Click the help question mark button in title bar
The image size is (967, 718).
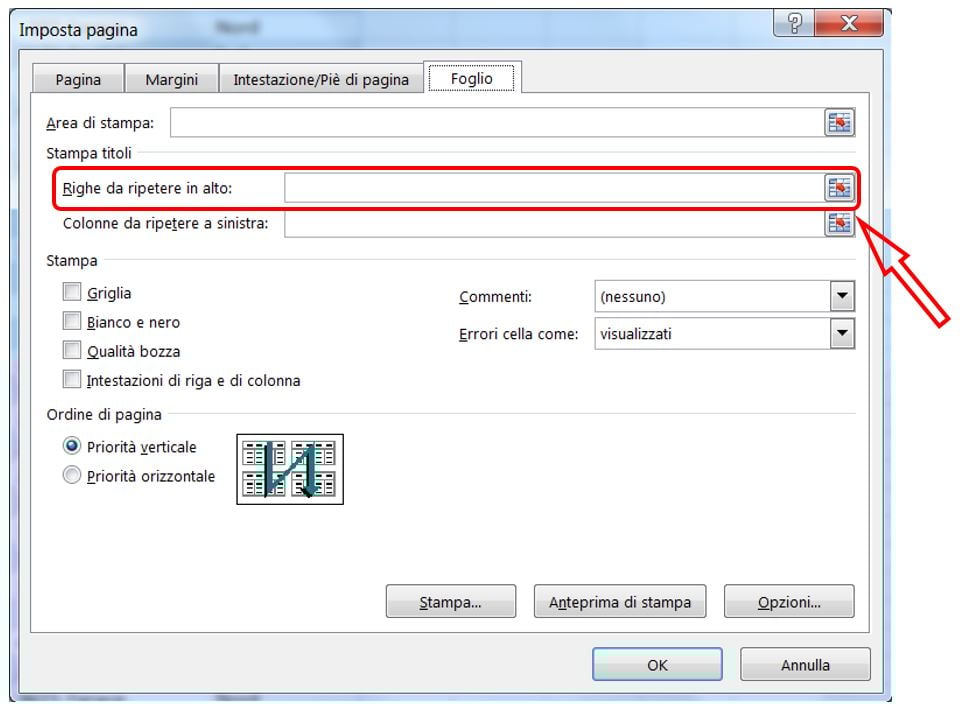tap(794, 23)
